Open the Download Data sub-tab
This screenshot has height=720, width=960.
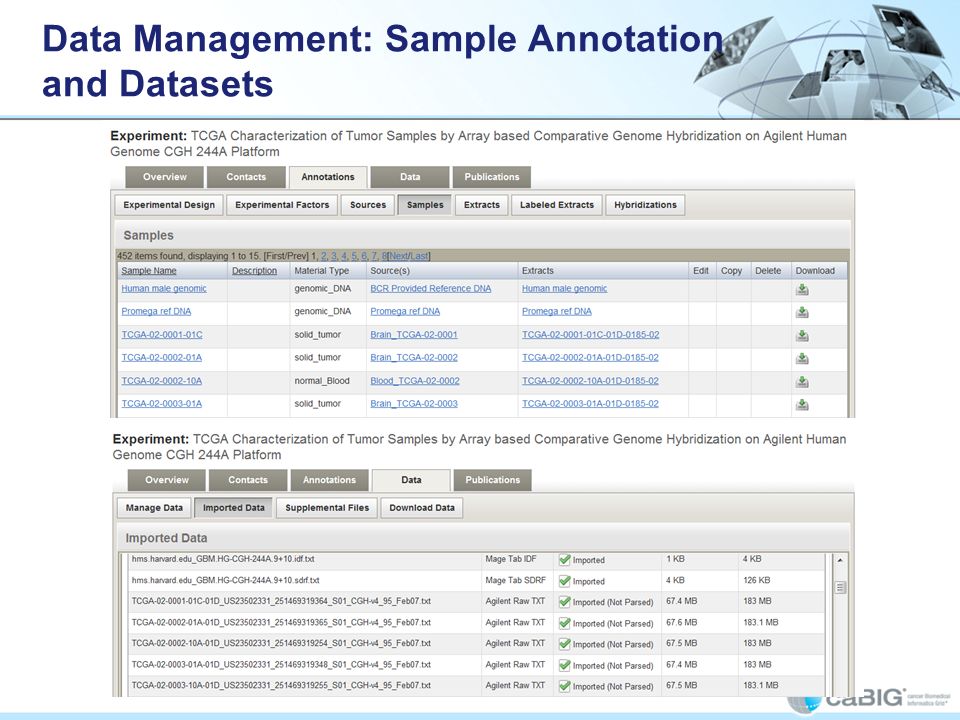click(x=422, y=508)
